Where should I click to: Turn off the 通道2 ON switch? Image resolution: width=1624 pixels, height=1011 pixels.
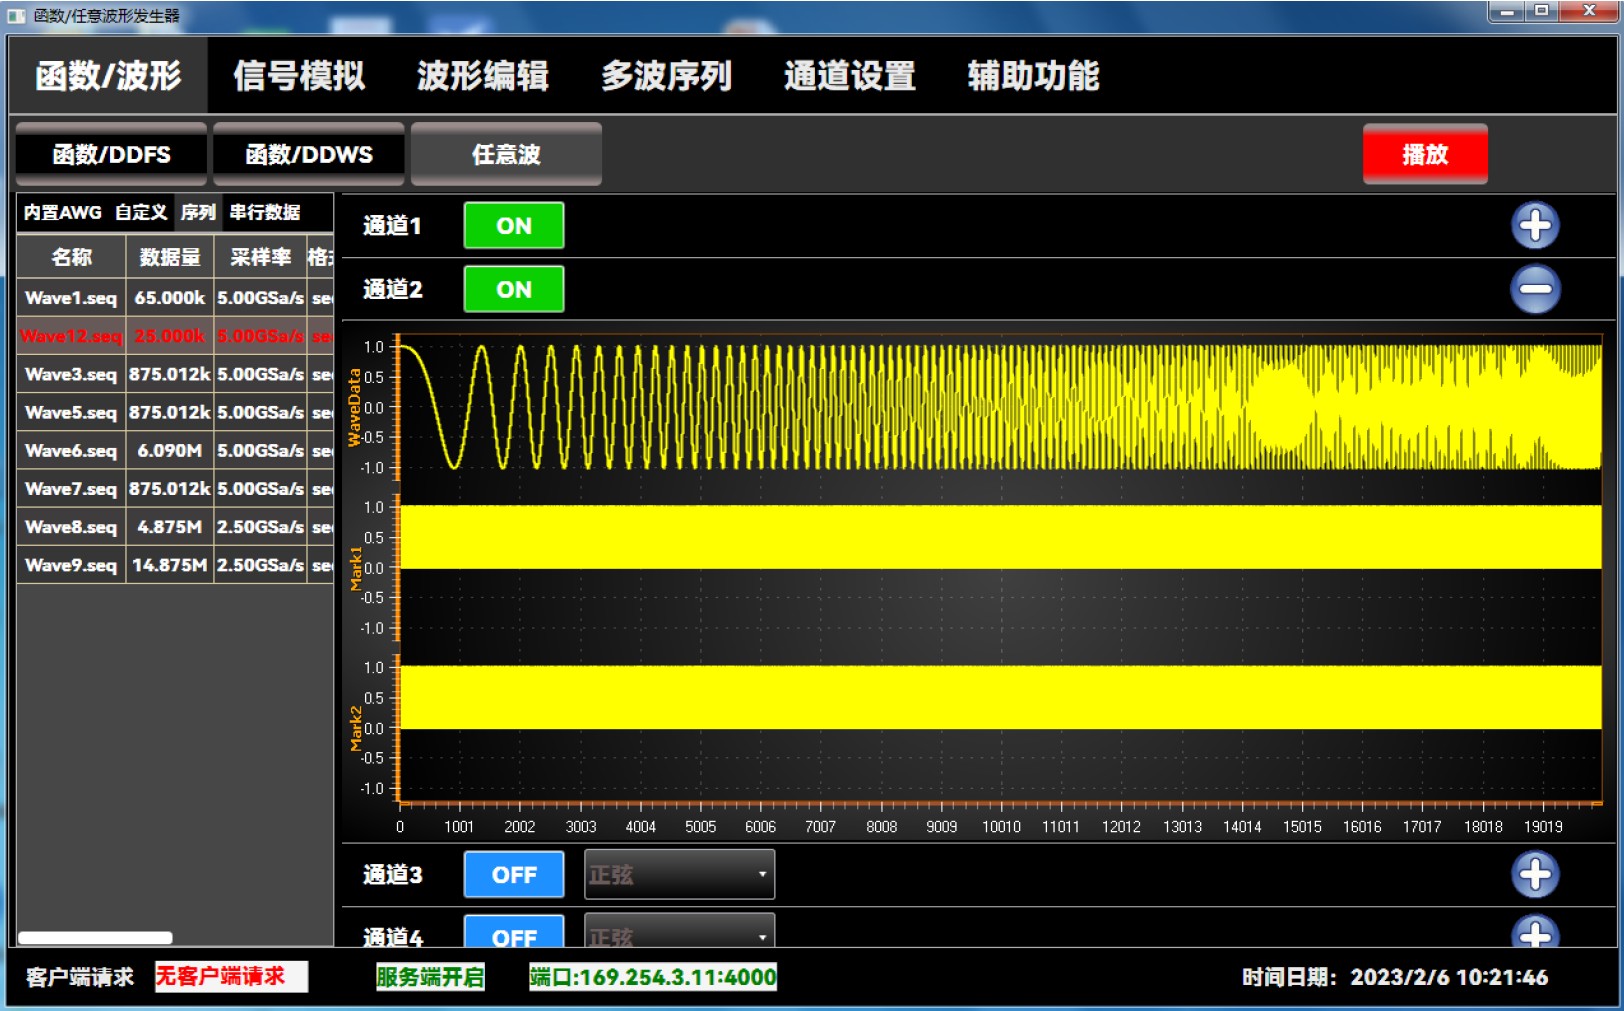(x=513, y=289)
